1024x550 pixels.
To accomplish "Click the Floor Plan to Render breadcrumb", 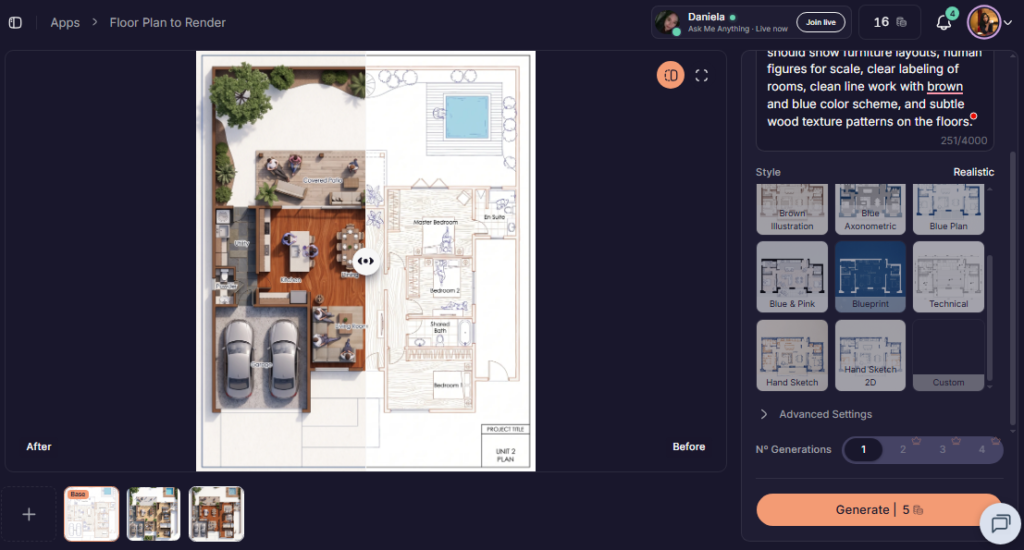I will [x=167, y=22].
